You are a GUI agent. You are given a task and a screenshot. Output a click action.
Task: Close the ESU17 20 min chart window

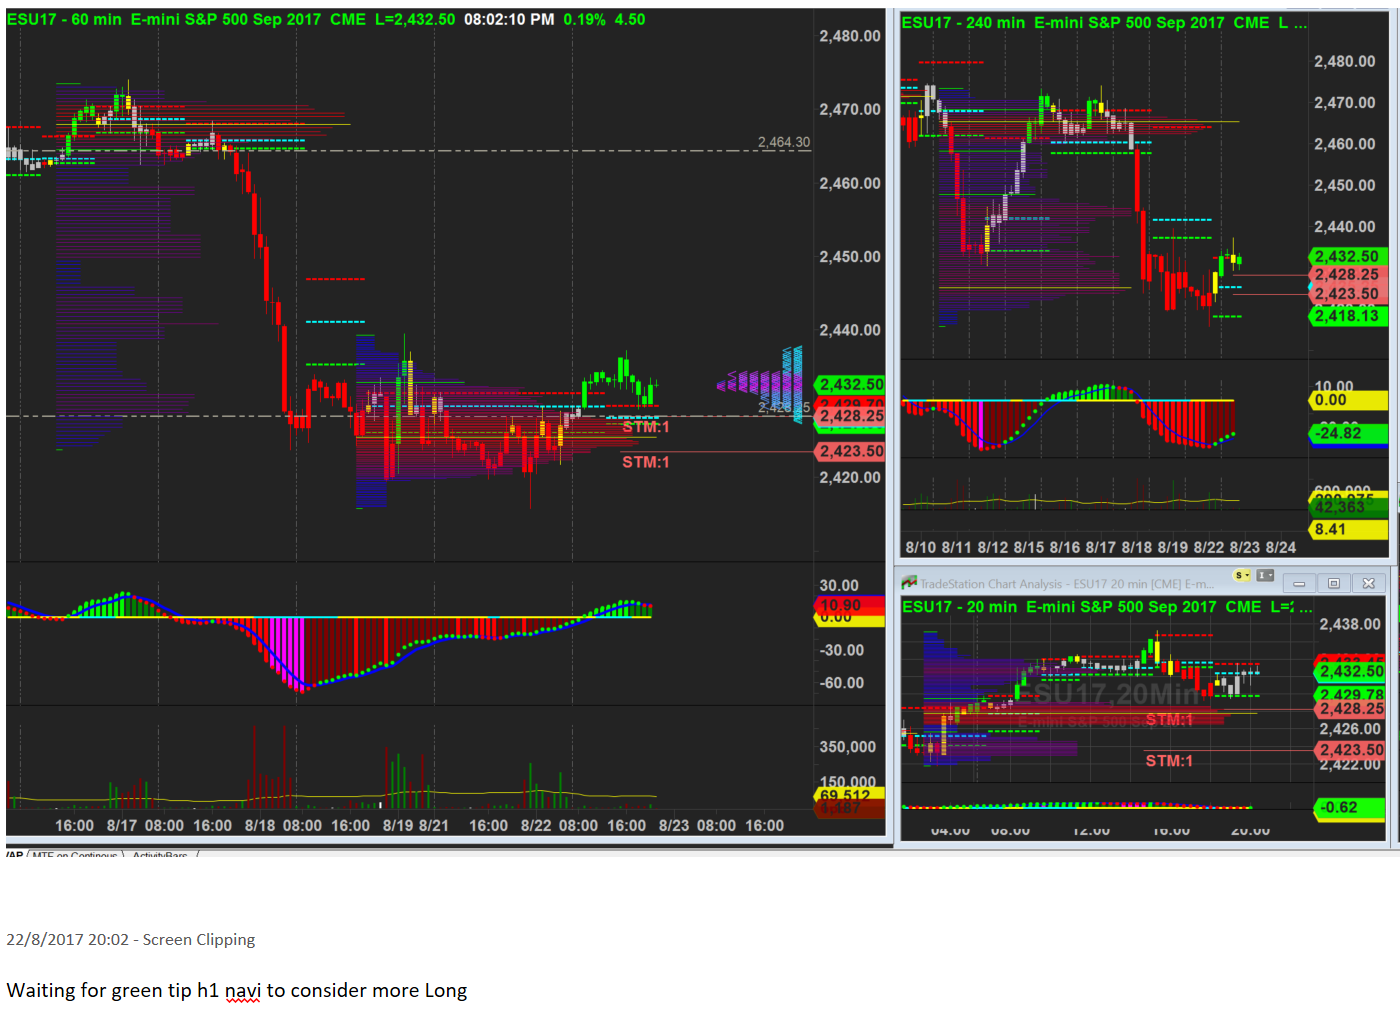click(1368, 583)
